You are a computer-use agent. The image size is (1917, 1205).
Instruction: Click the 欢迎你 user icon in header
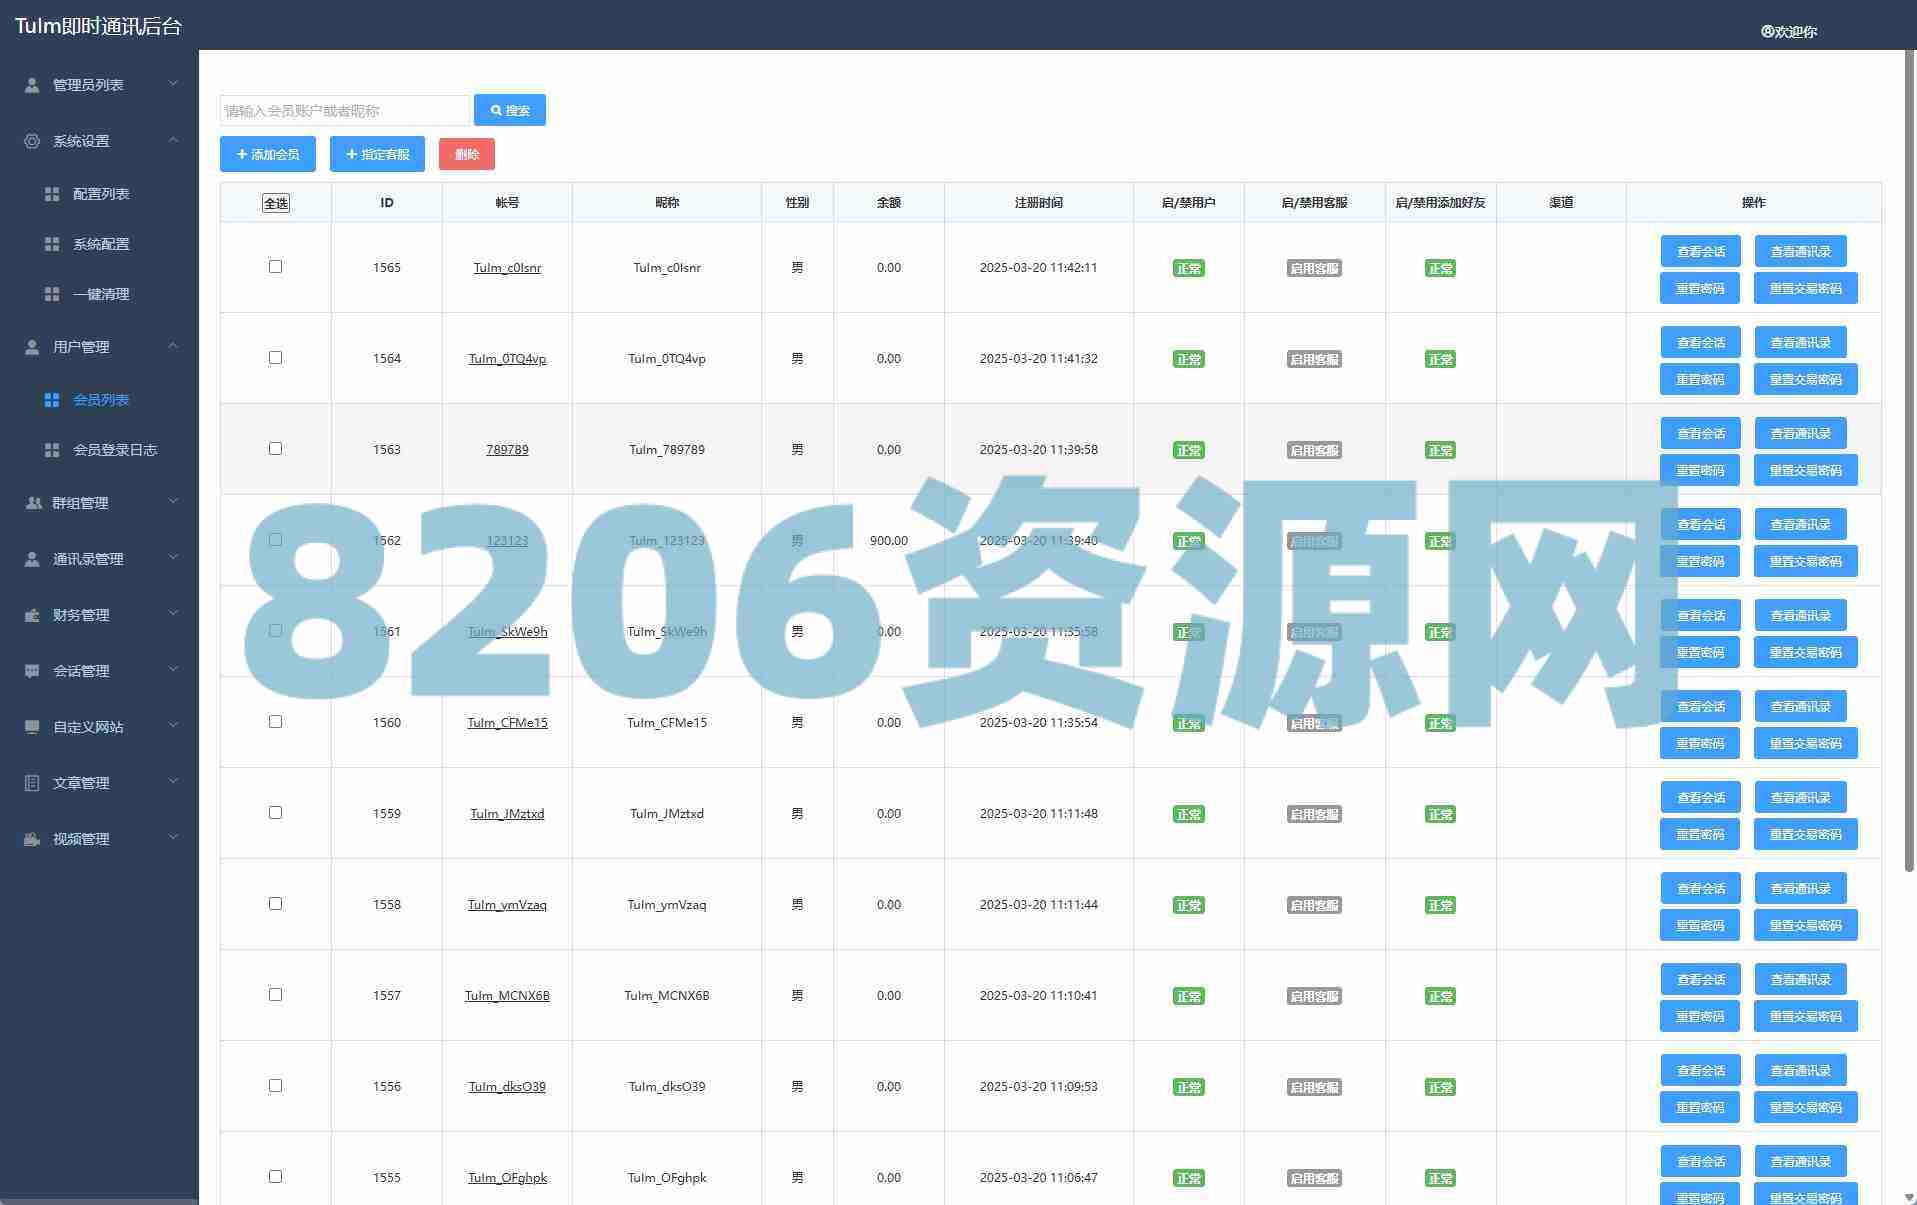pyautogui.click(x=1767, y=32)
